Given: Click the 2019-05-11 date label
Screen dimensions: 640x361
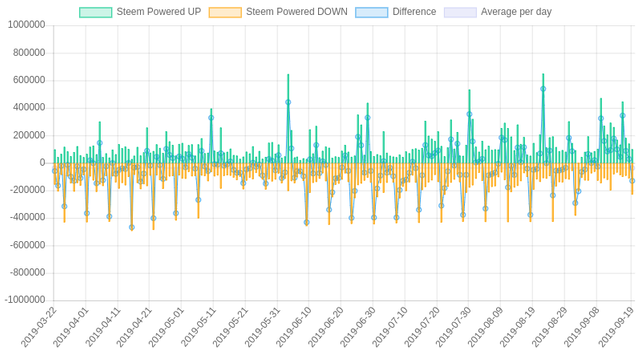Looking at the screenshot, I should point(198,328).
